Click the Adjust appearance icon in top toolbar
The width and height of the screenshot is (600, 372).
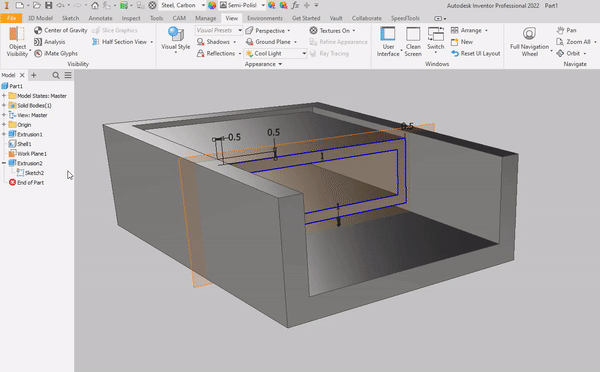pos(272,5)
